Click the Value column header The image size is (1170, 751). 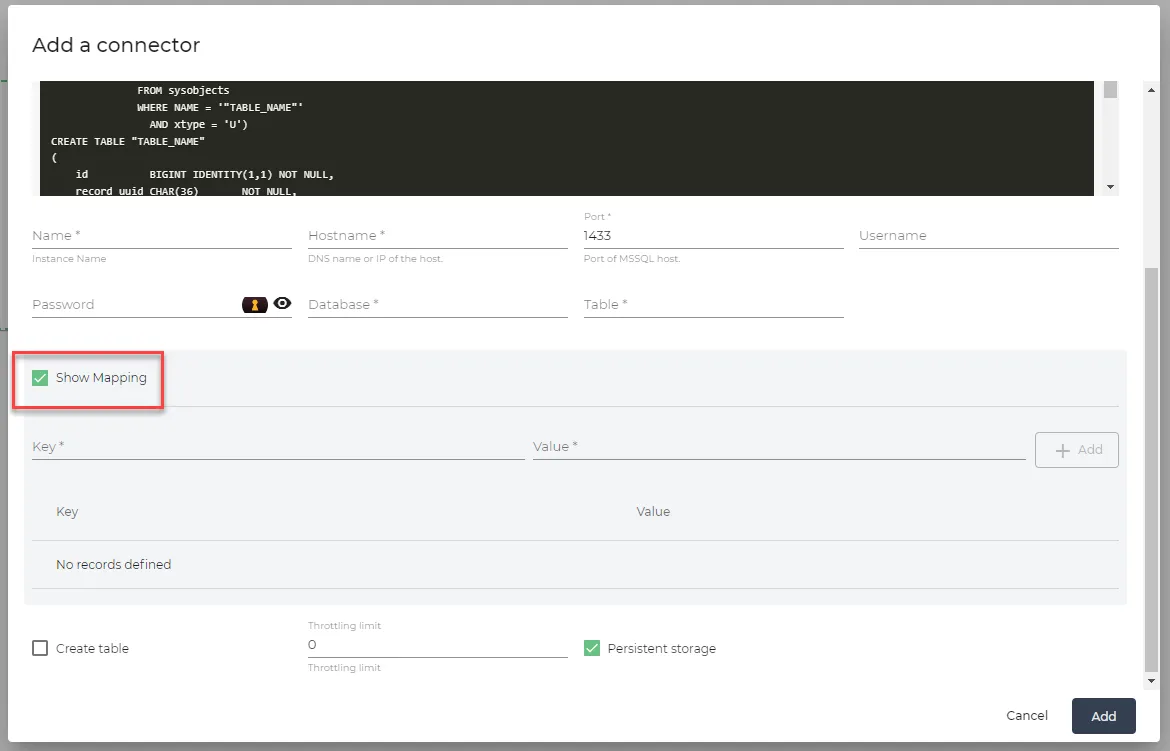653,511
